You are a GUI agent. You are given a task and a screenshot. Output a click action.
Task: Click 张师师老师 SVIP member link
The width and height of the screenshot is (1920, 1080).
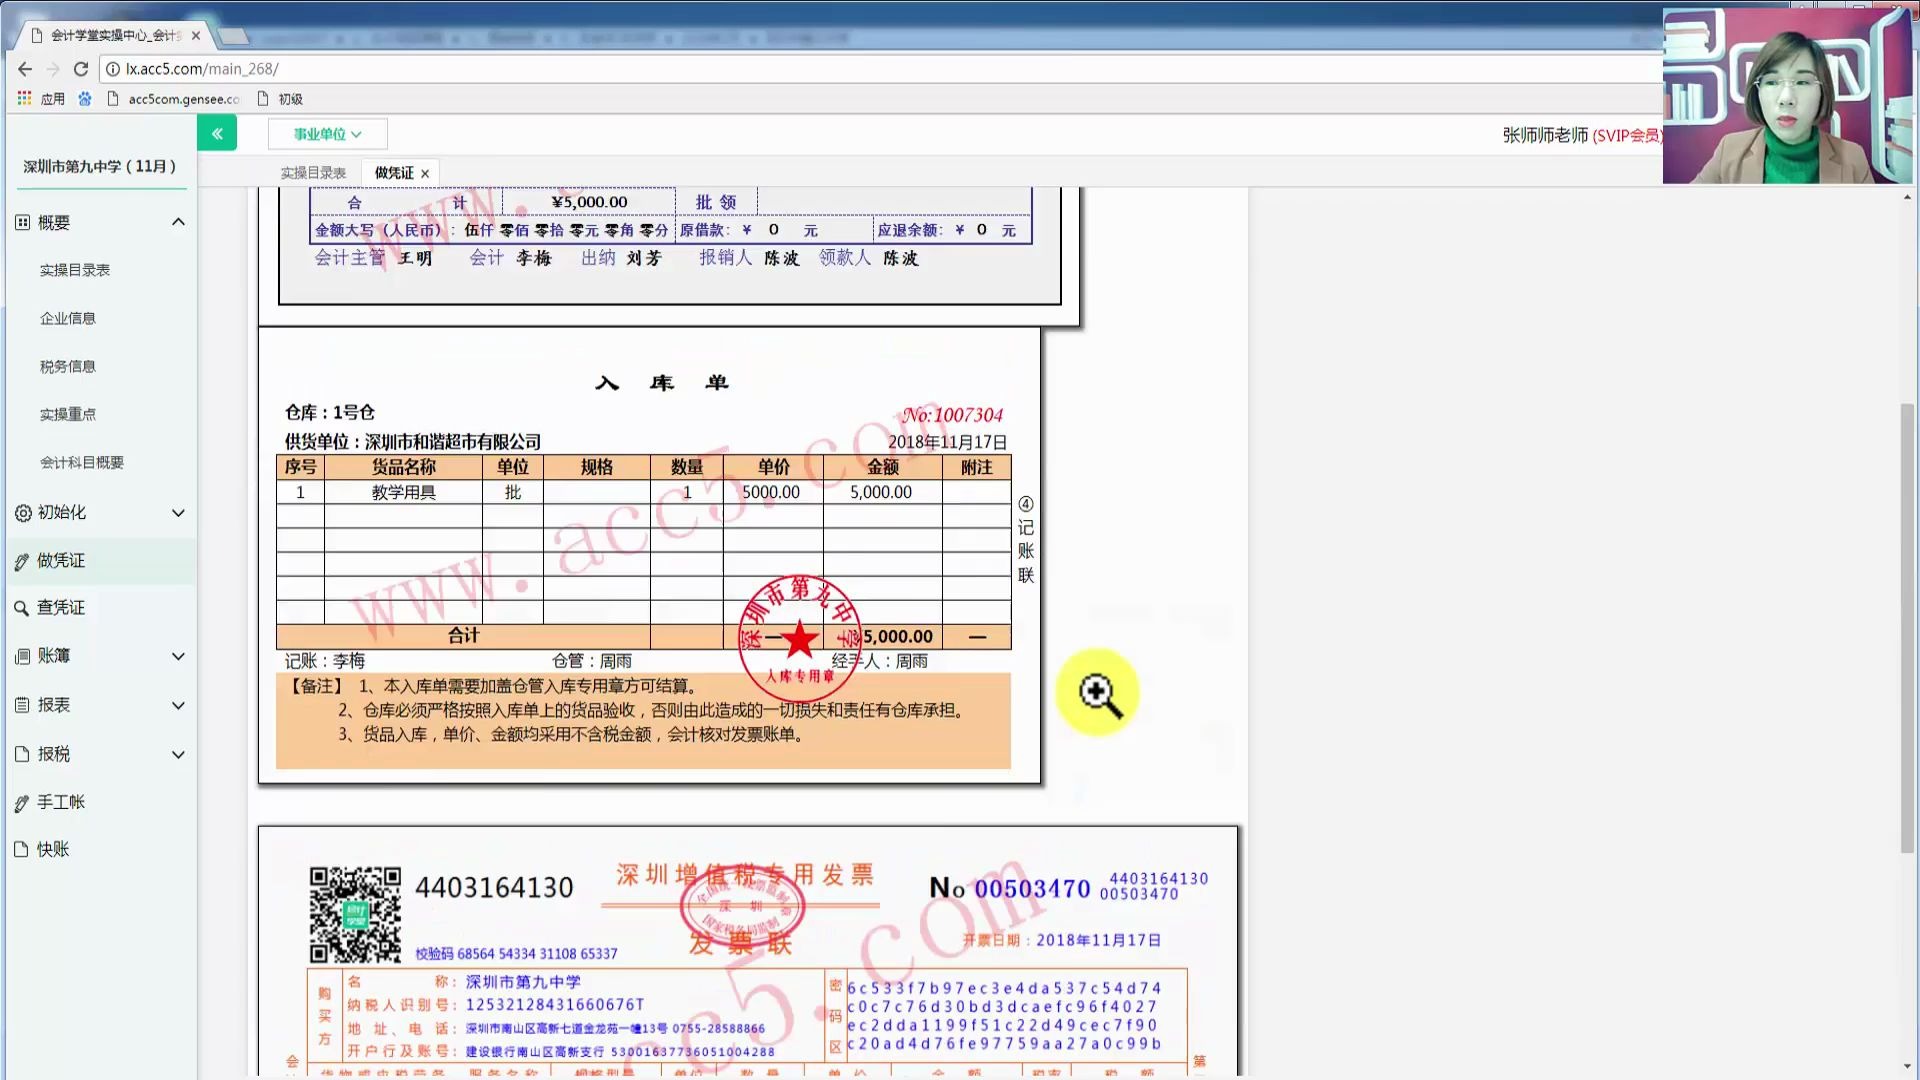[1555, 135]
